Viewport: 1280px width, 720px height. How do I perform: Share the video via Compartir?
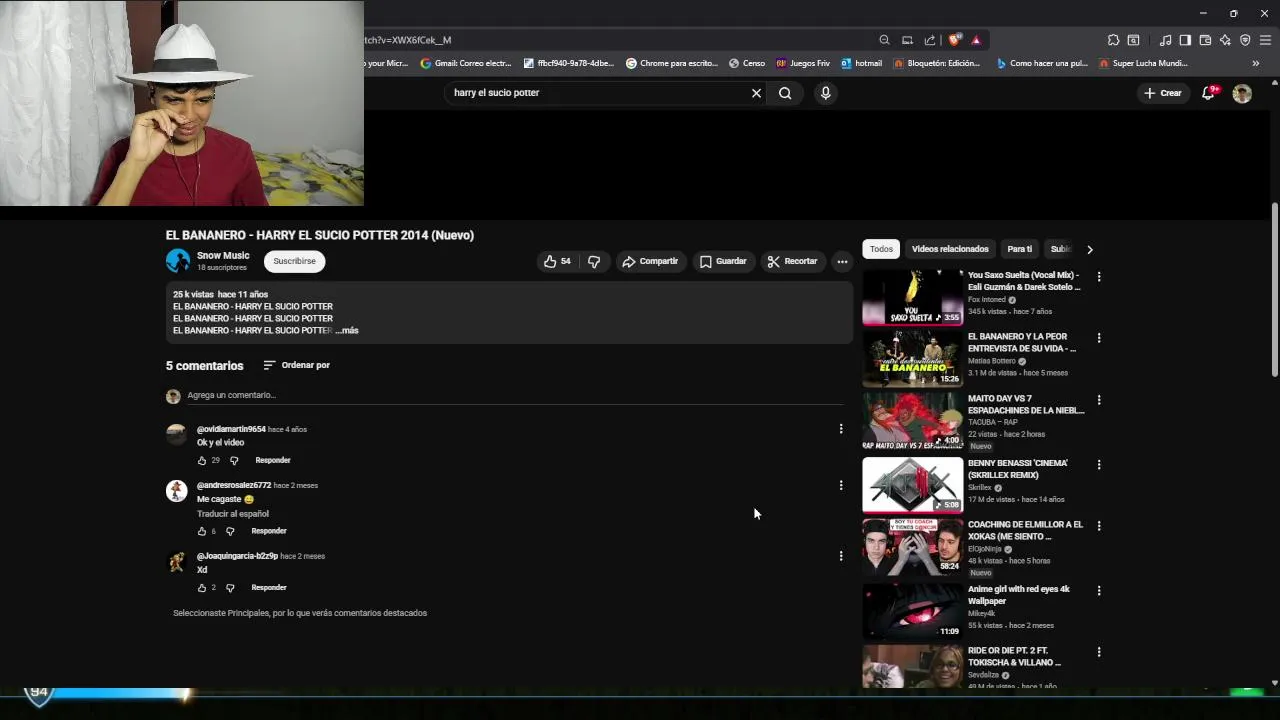coord(650,261)
